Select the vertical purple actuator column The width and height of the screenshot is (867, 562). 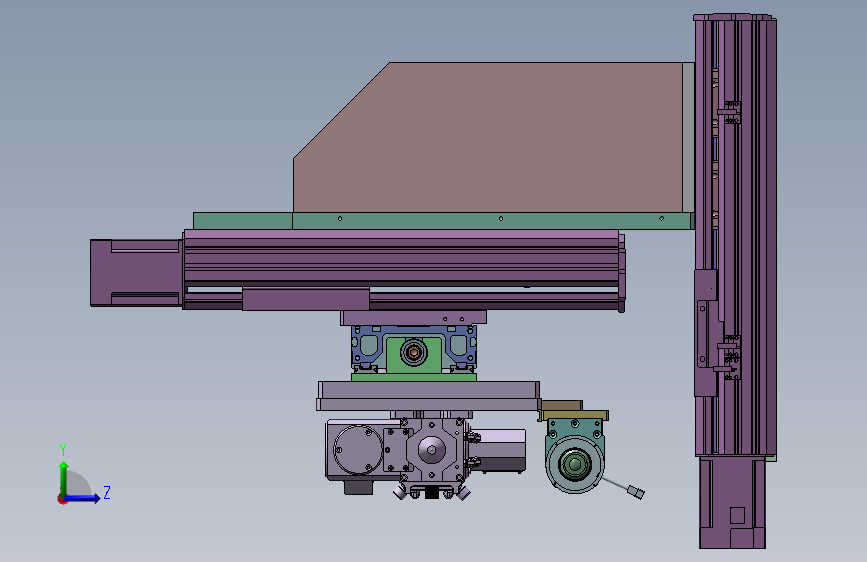[735, 238]
